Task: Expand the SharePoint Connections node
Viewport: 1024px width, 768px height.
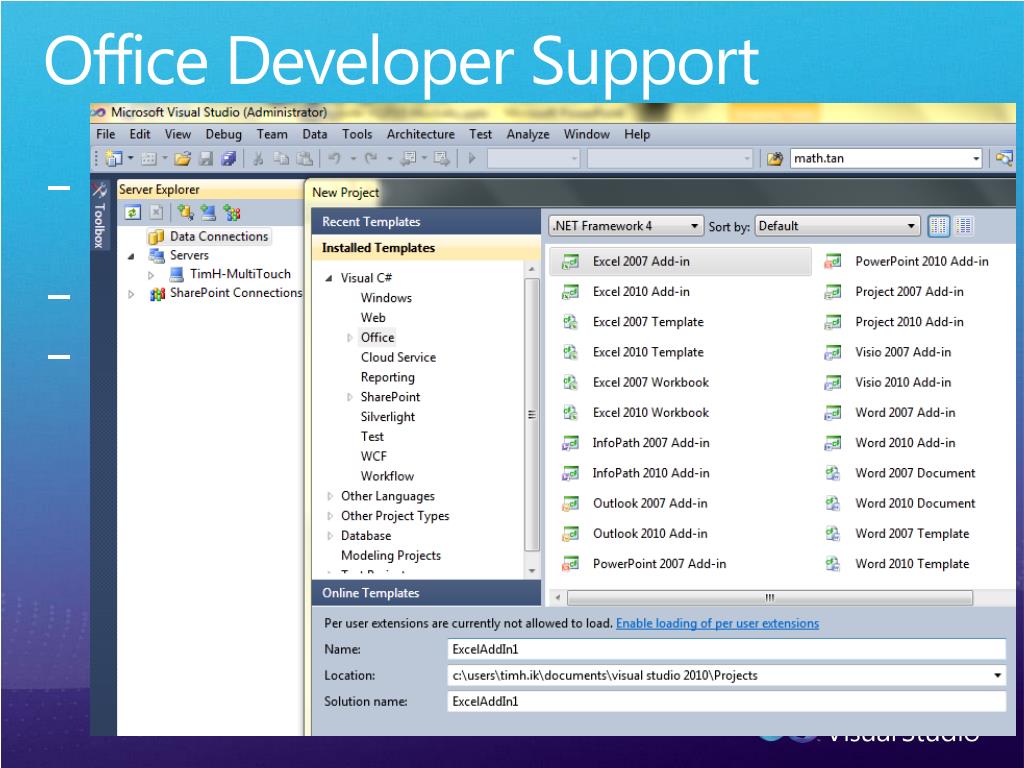Action: tap(131, 294)
